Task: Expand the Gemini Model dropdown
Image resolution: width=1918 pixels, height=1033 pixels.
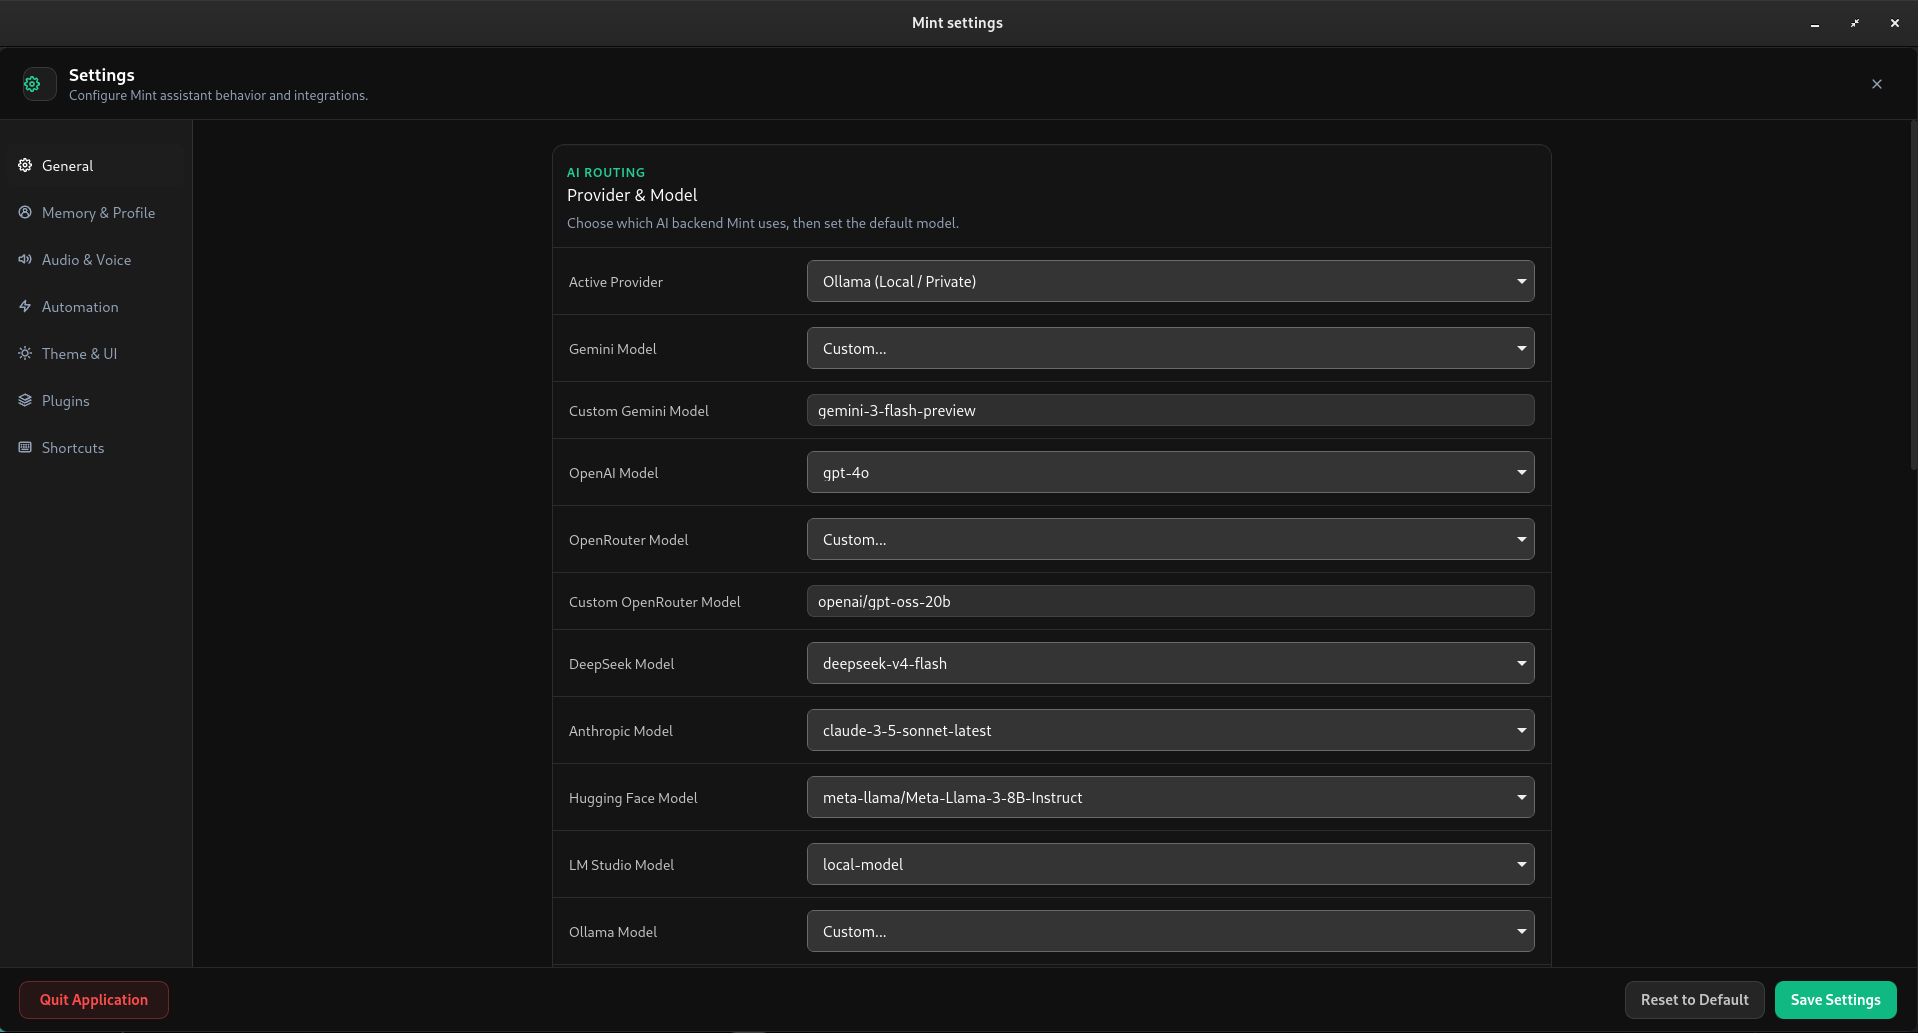Action: tap(1170, 348)
